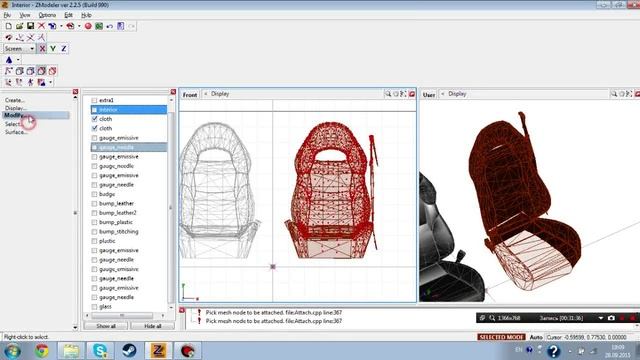The width and height of the screenshot is (640, 360).
Task: Check the bump_plastic checkbox
Action: 94,222
